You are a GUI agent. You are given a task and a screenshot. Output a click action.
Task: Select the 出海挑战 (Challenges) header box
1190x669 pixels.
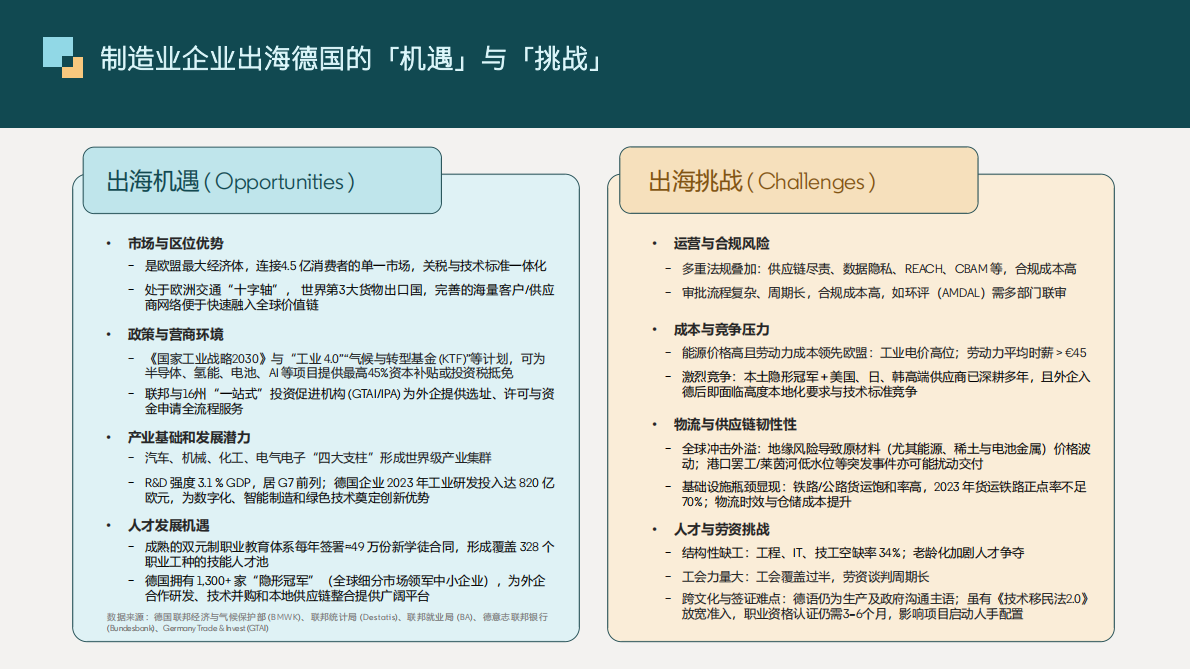(x=798, y=181)
